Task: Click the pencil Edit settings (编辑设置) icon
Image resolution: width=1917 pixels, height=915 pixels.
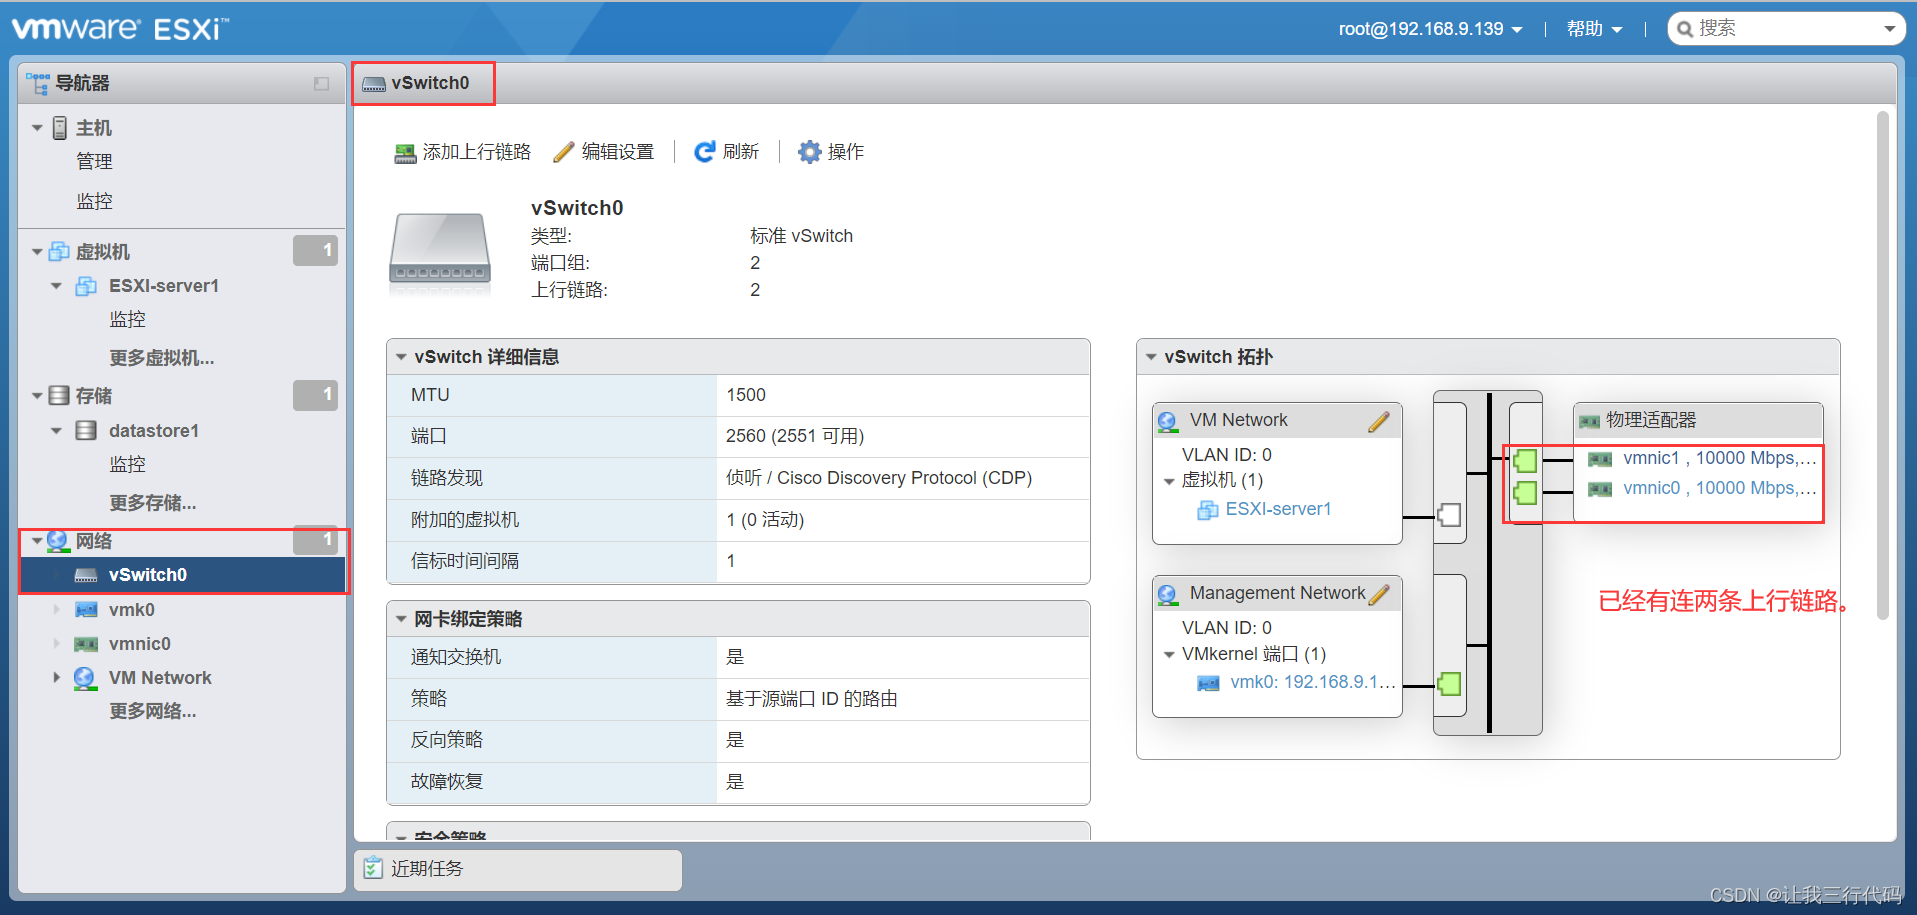Action: pyautogui.click(x=564, y=152)
